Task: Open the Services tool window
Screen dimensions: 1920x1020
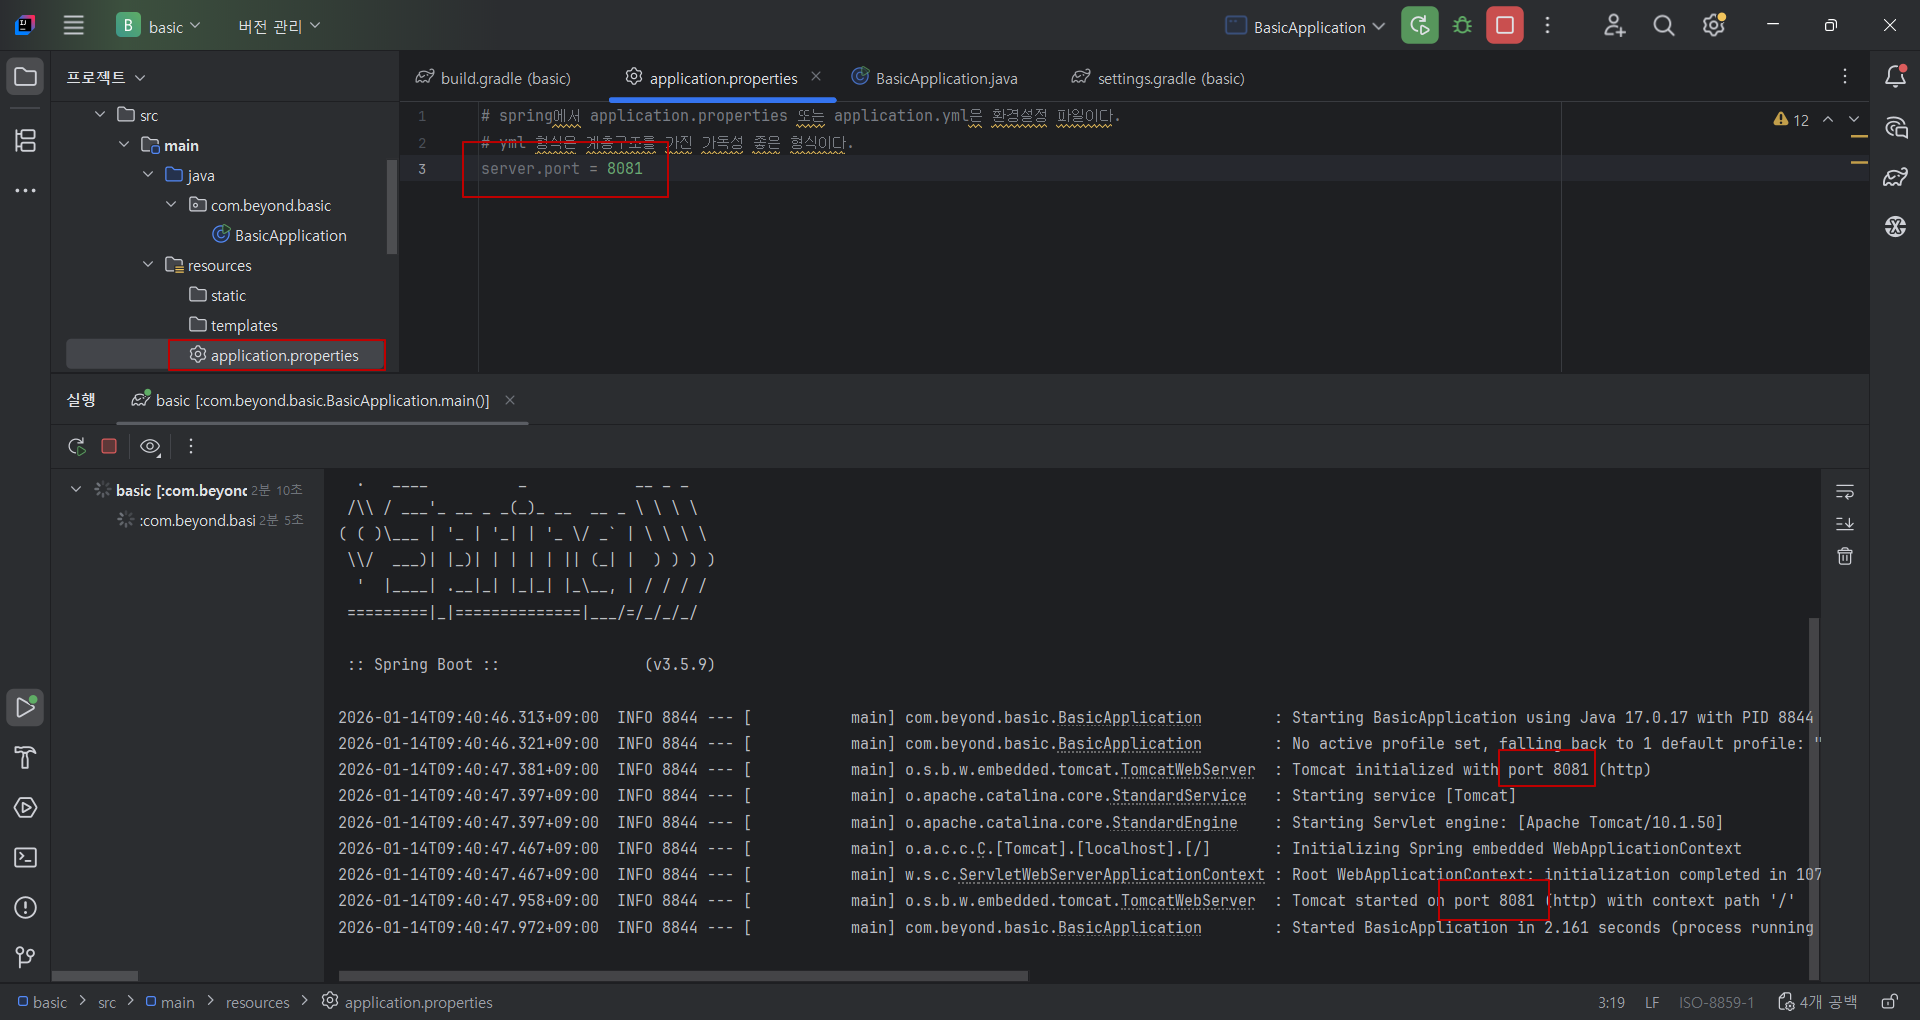Action: 26,807
